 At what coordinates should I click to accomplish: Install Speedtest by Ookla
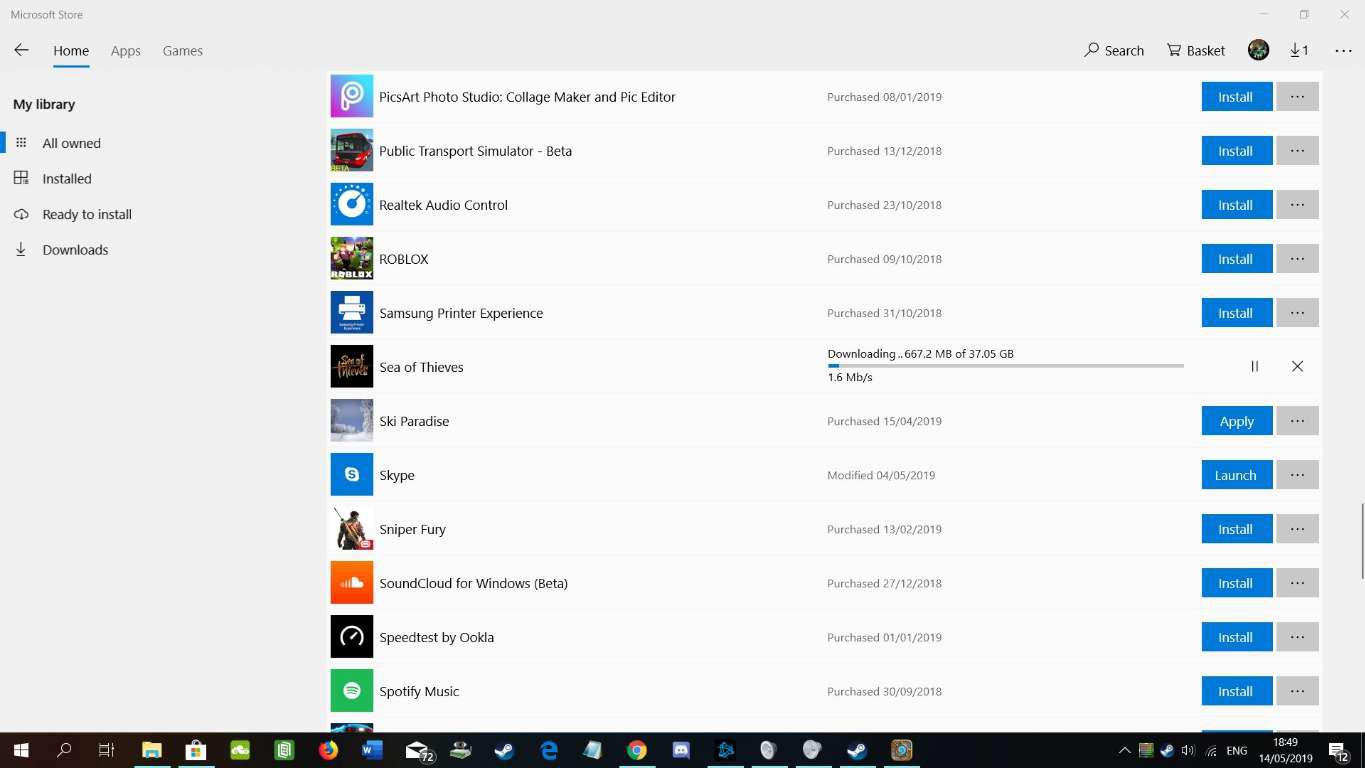(x=1236, y=636)
